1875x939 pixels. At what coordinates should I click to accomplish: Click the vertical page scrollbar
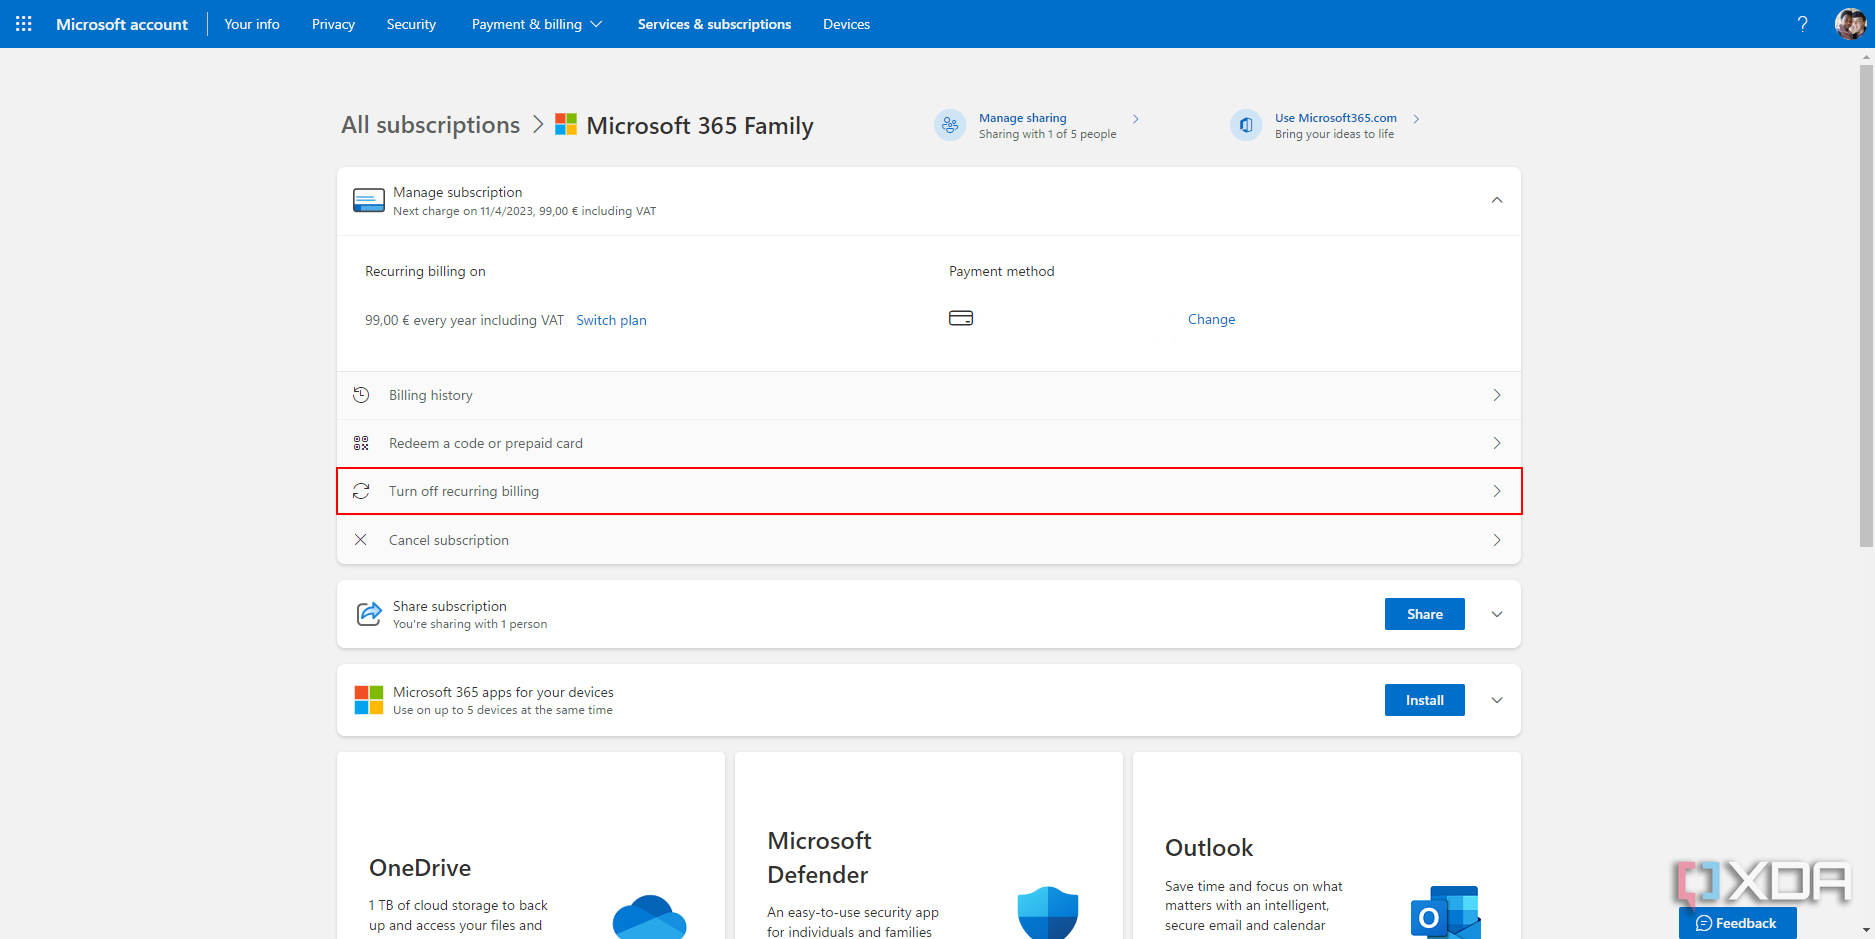[x=1866, y=306]
